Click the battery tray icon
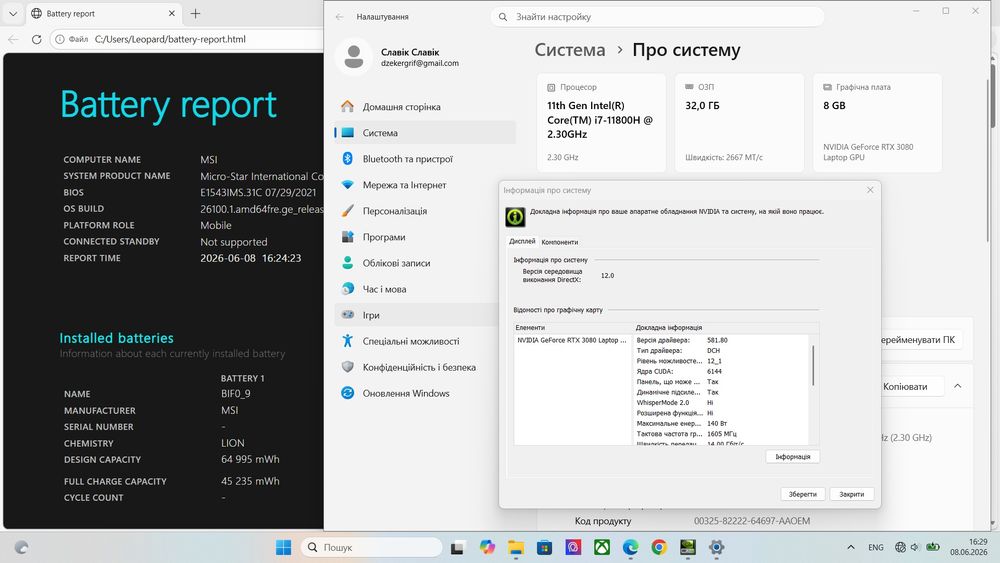Viewport: 1000px width, 563px height. coord(932,547)
